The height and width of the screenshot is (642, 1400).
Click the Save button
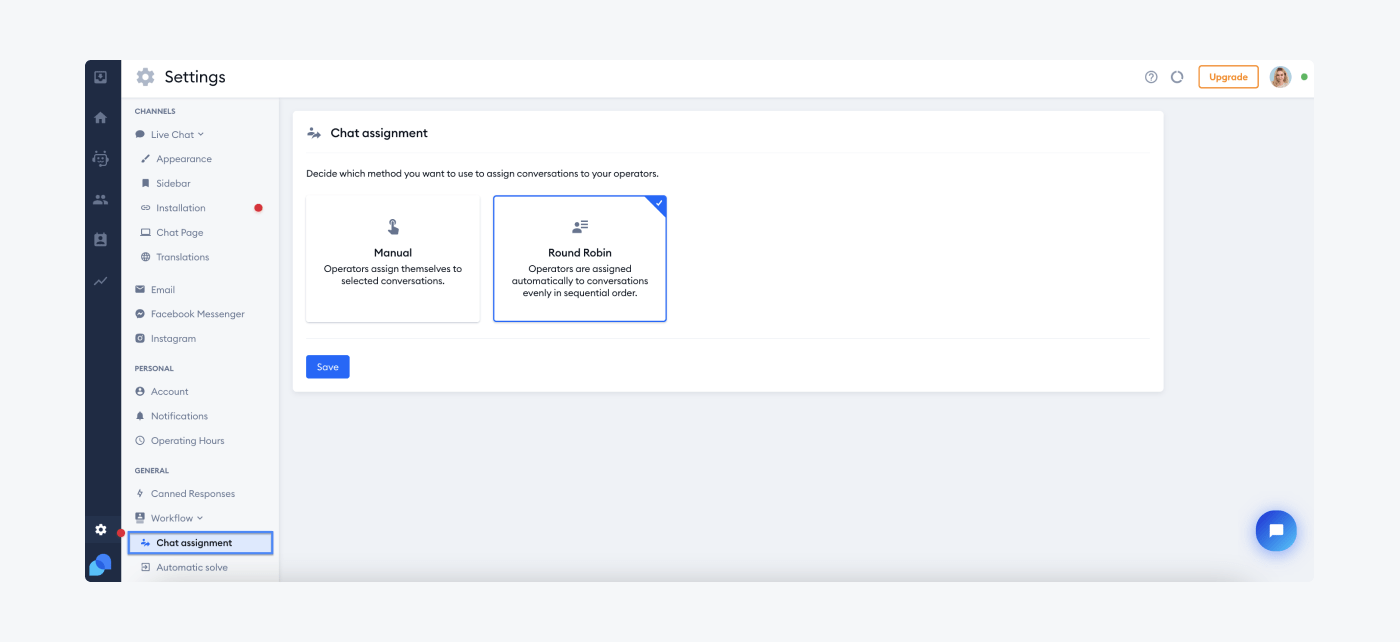click(328, 367)
